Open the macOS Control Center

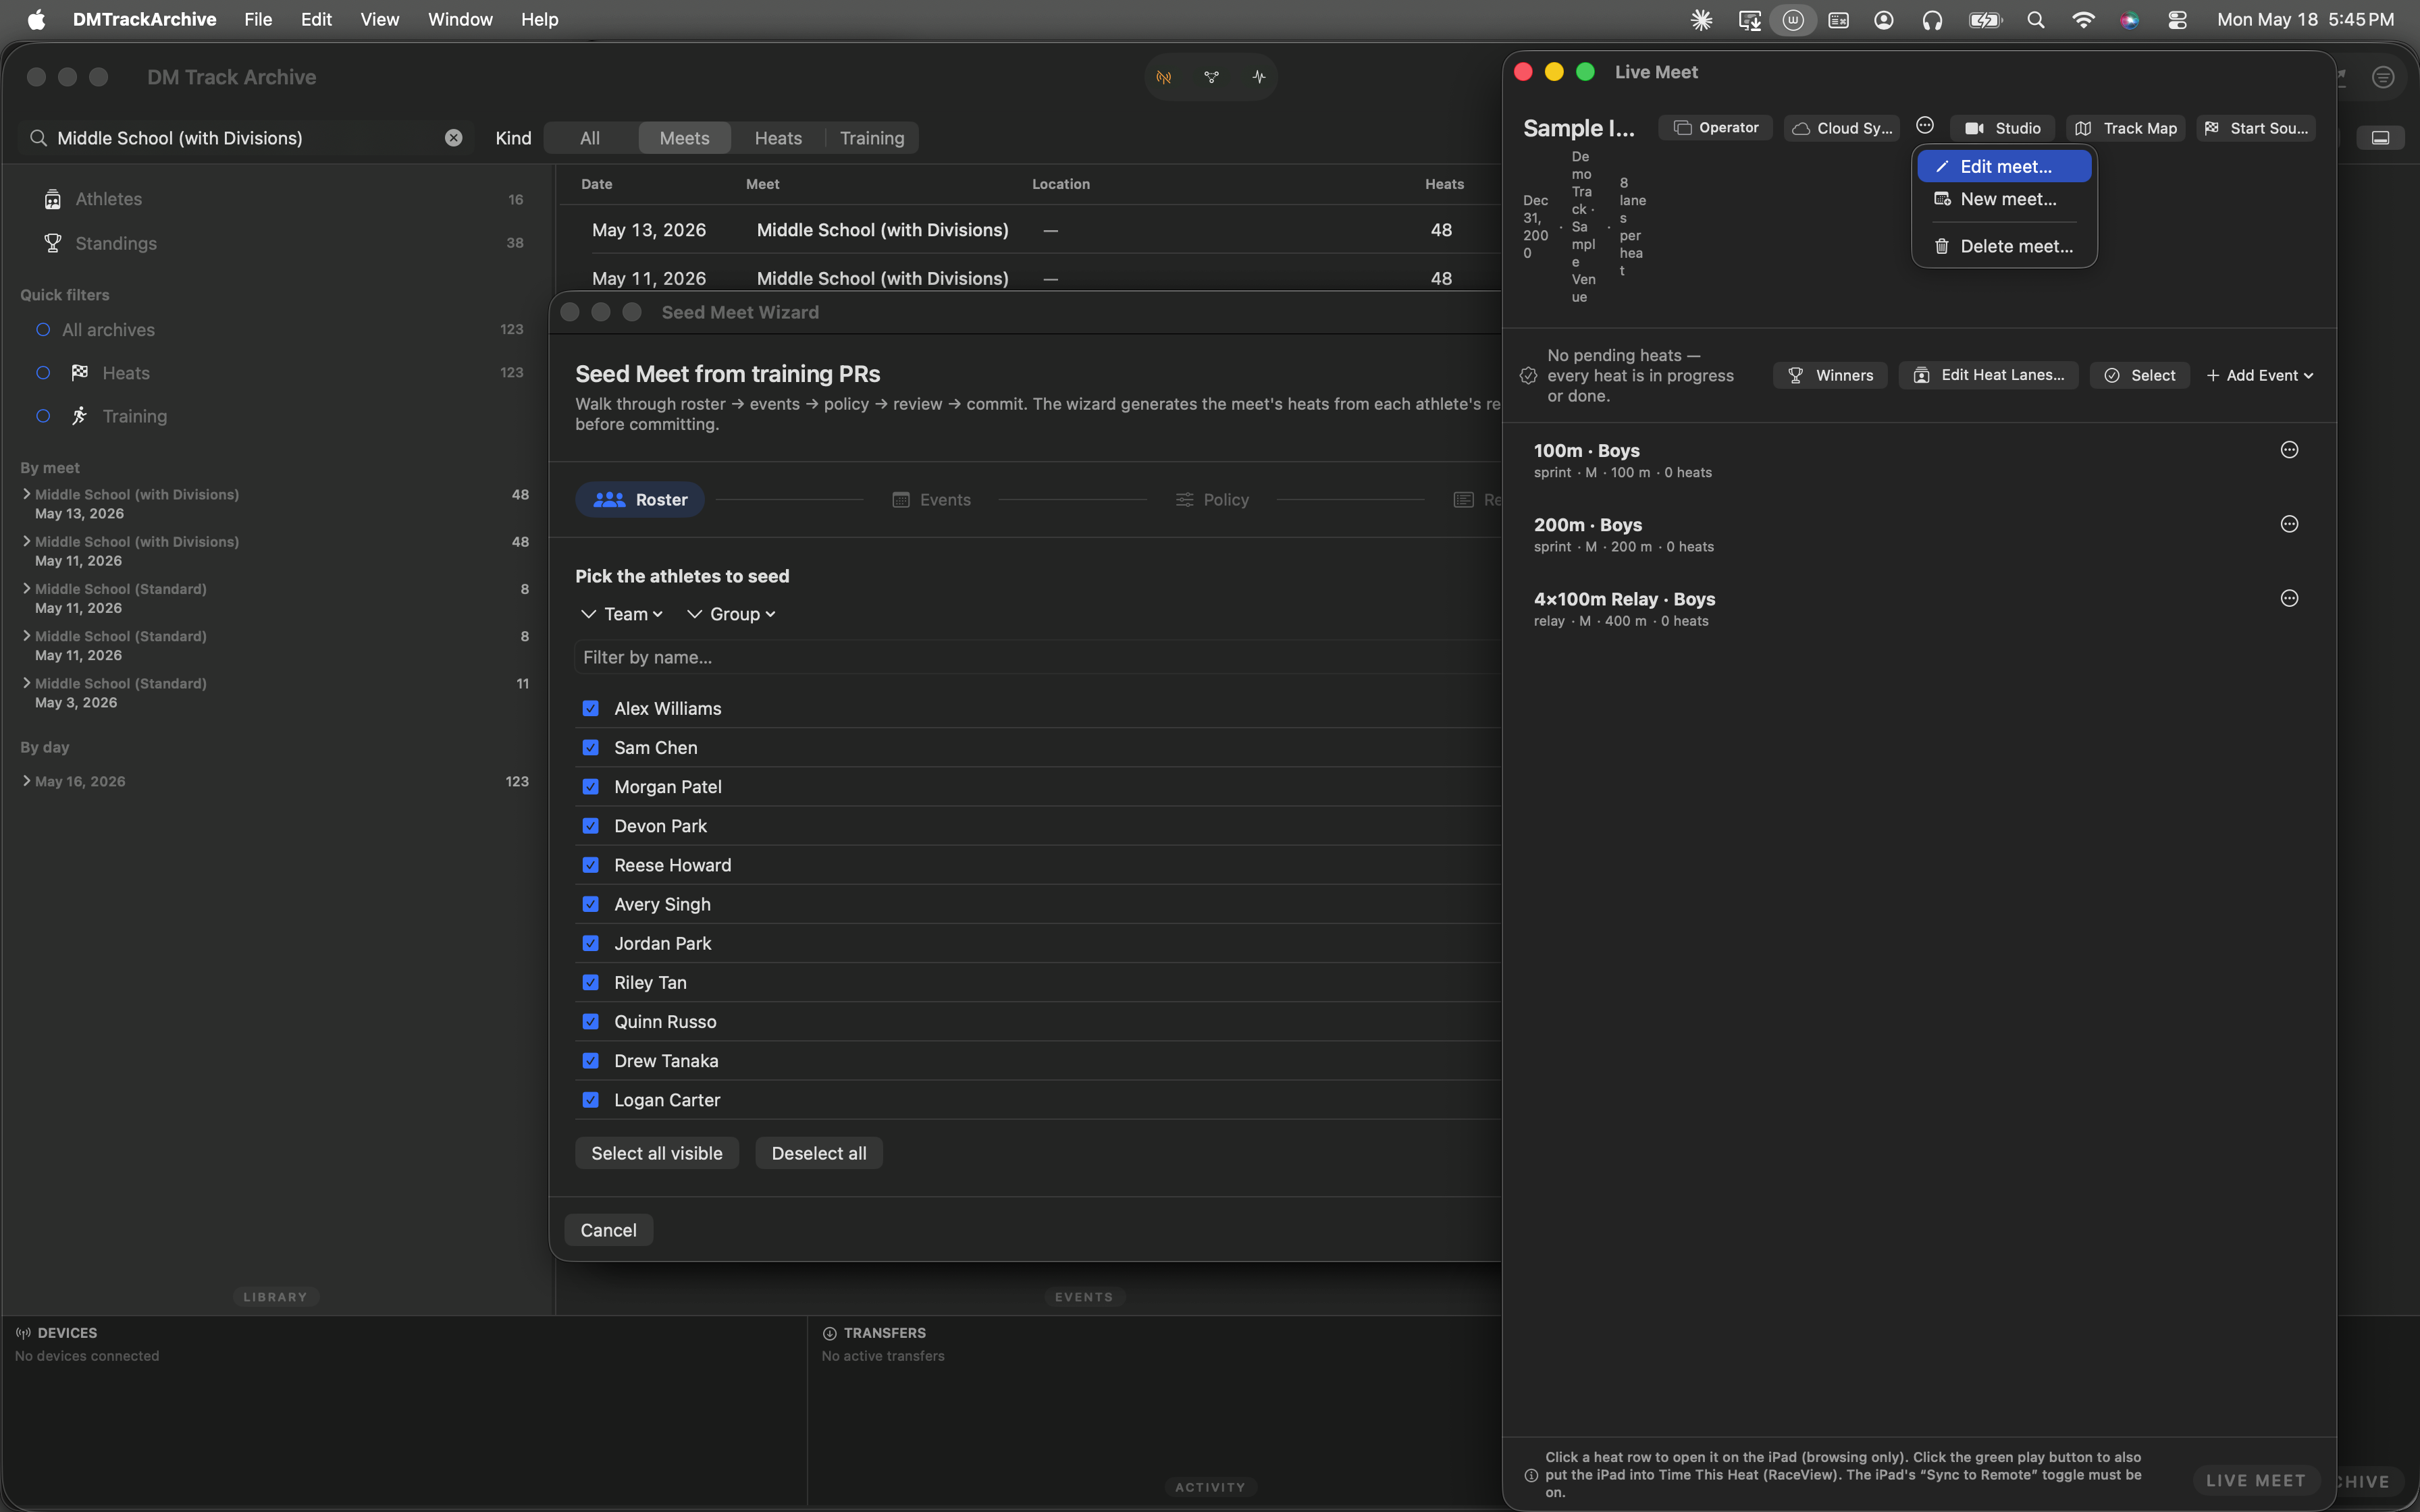click(2177, 20)
